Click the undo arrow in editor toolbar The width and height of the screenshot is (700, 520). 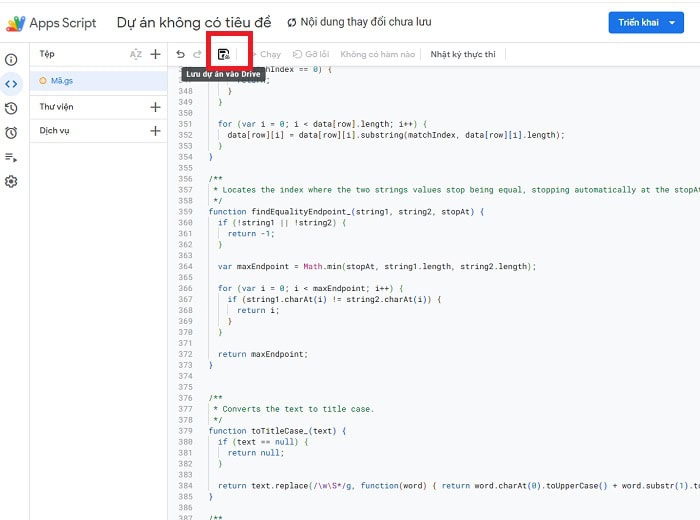coord(180,54)
